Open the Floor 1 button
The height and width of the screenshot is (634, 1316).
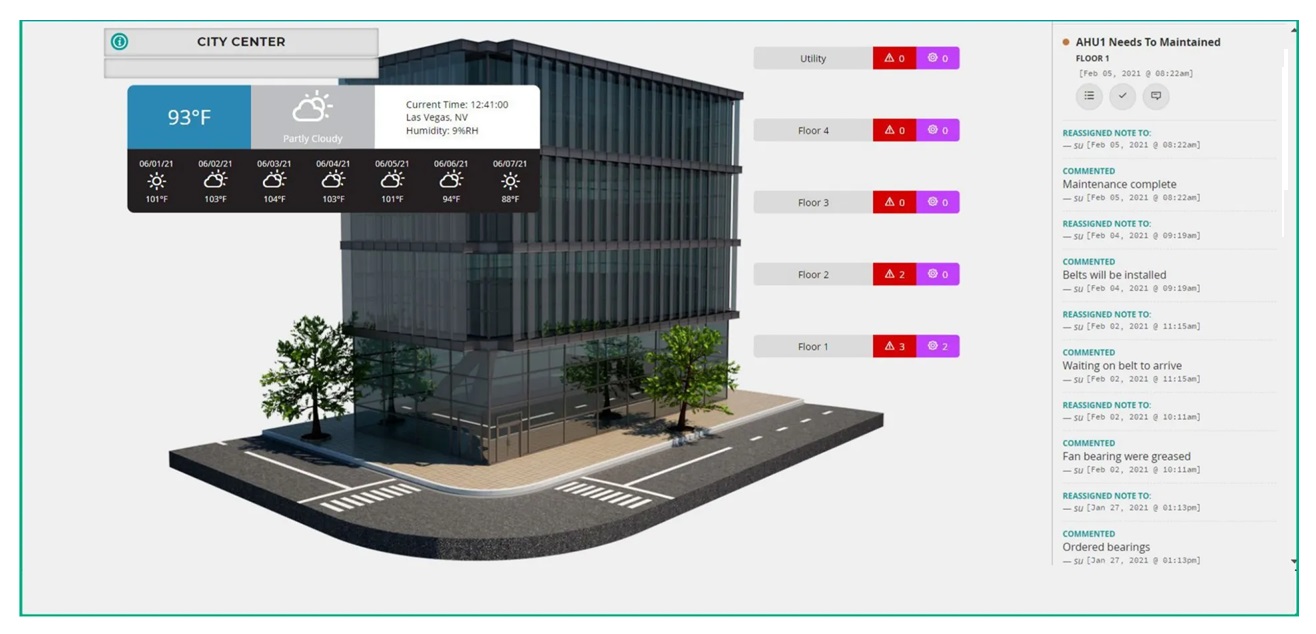click(813, 346)
